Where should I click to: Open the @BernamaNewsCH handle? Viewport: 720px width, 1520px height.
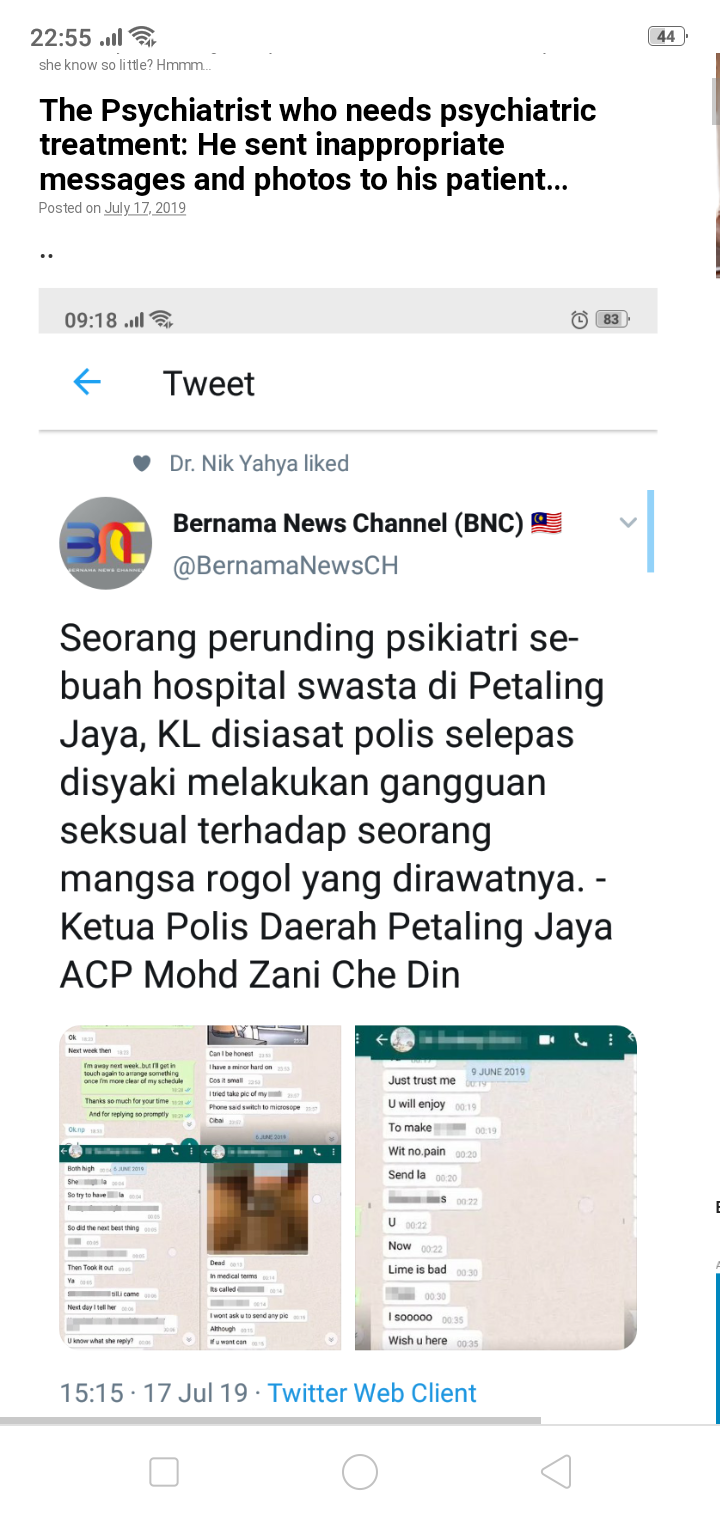(x=286, y=566)
